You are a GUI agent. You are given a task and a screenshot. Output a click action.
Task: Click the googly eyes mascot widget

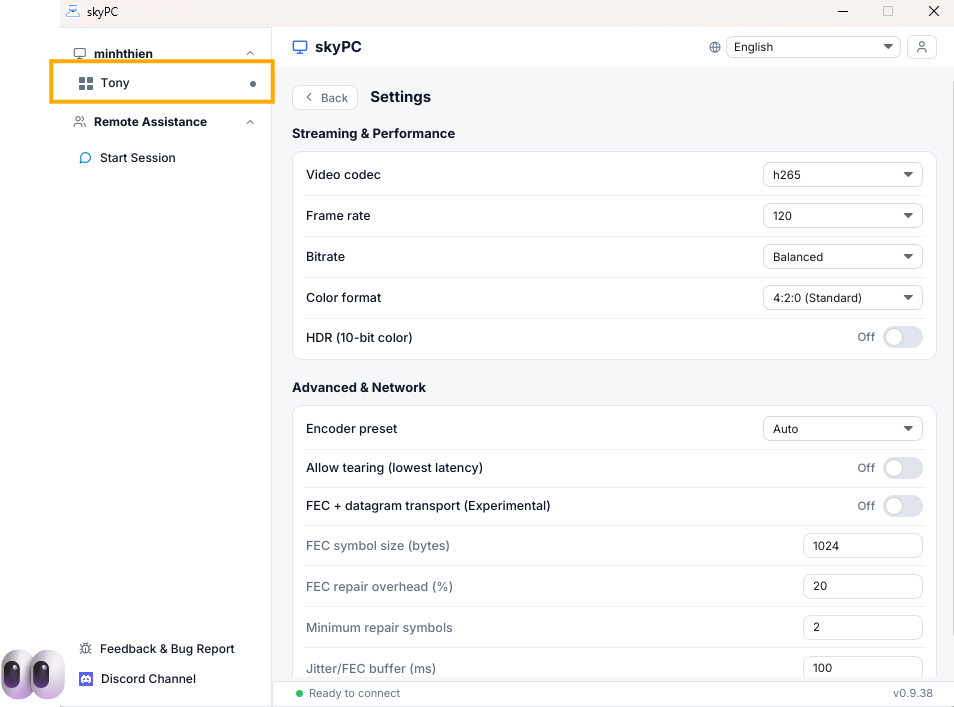click(33, 674)
